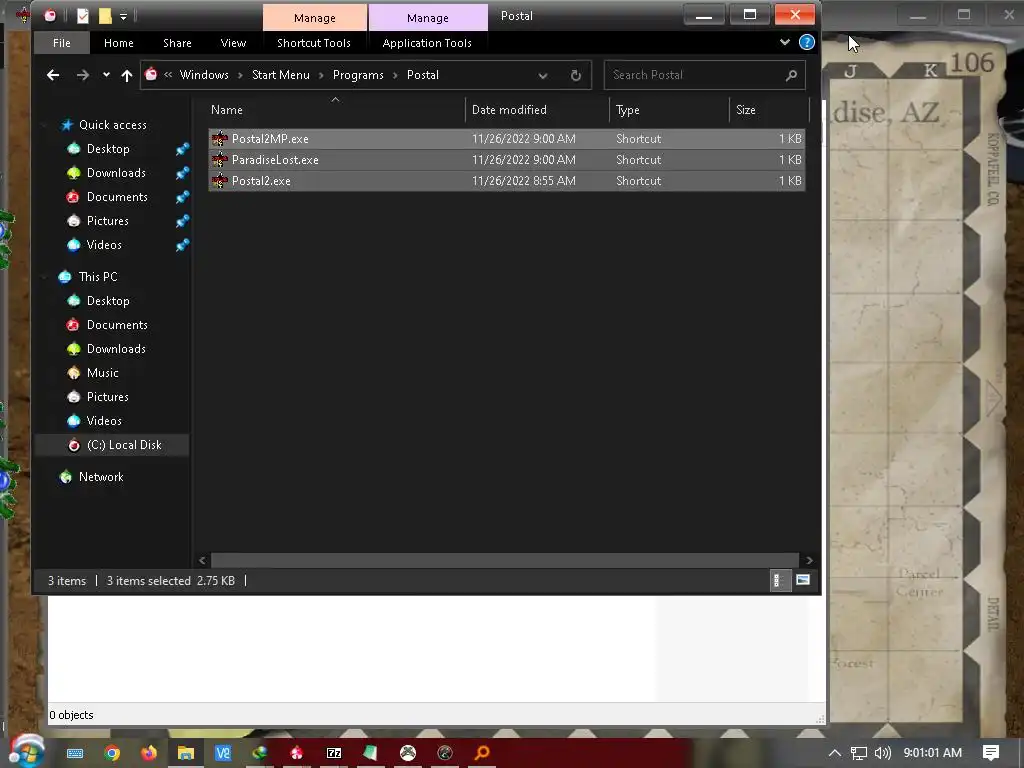Screen dimensions: 1024x768
Task: Open on-screen keyboard from taskbar
Action: point(75,753)
